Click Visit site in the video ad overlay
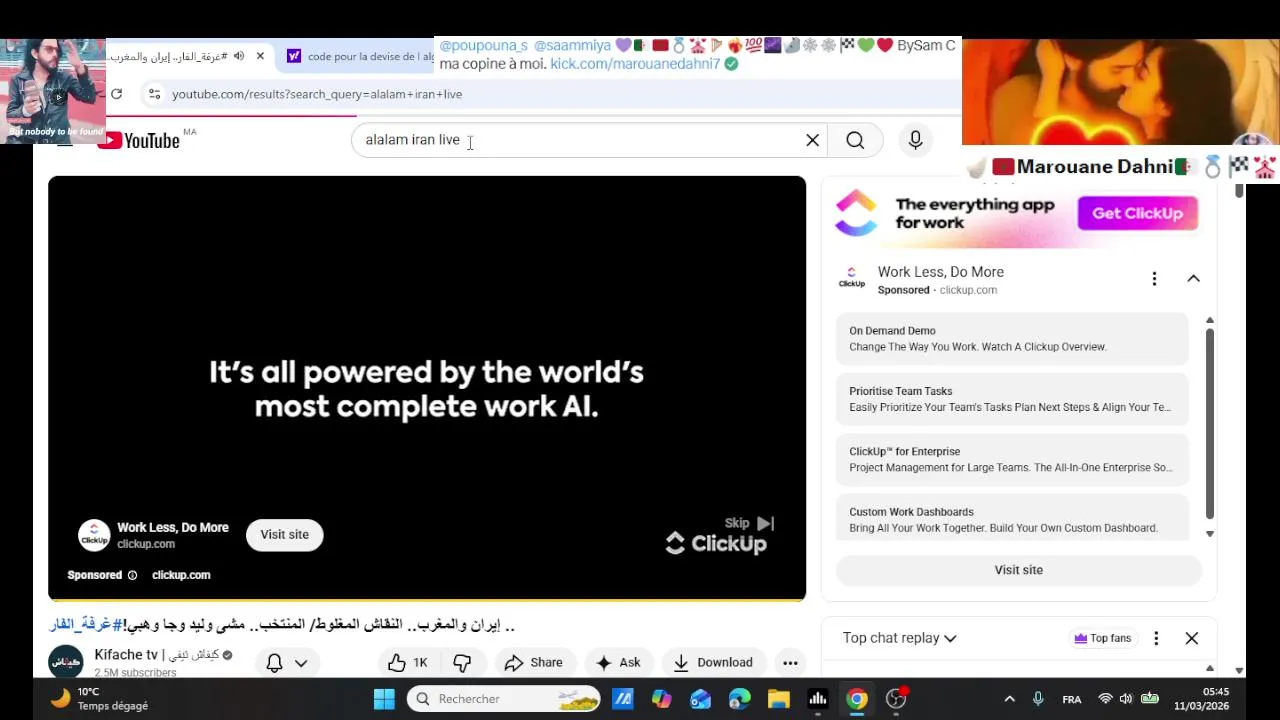This screenshot has width=1280, height=720. (x=285, y=534)
